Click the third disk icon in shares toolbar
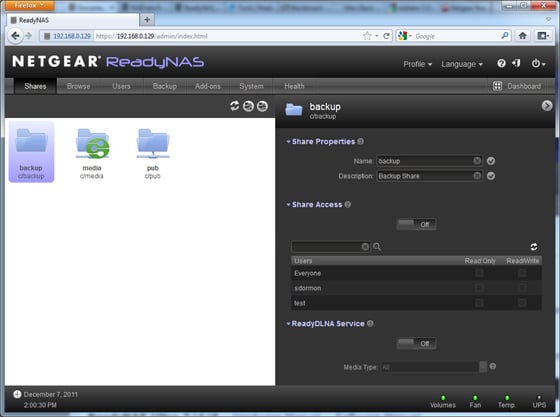This screenshot has width=560, height=417. pos(262,106)
